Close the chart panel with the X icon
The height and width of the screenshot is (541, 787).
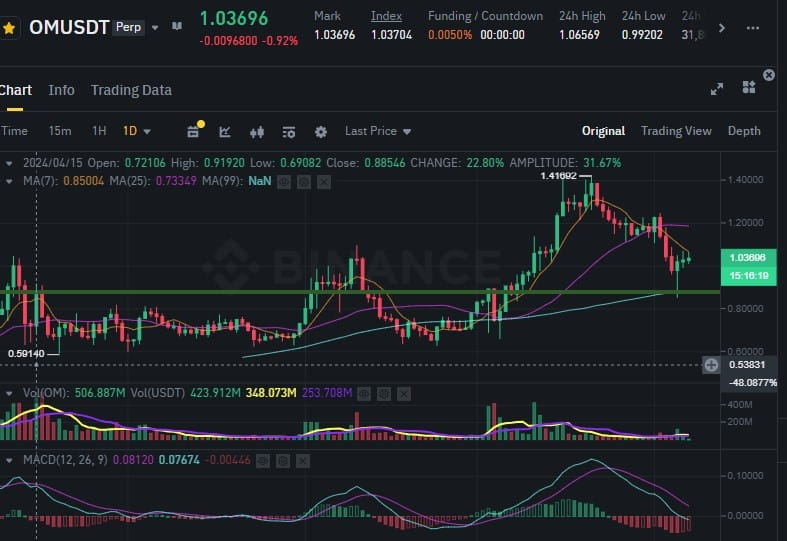pos(769,75)
